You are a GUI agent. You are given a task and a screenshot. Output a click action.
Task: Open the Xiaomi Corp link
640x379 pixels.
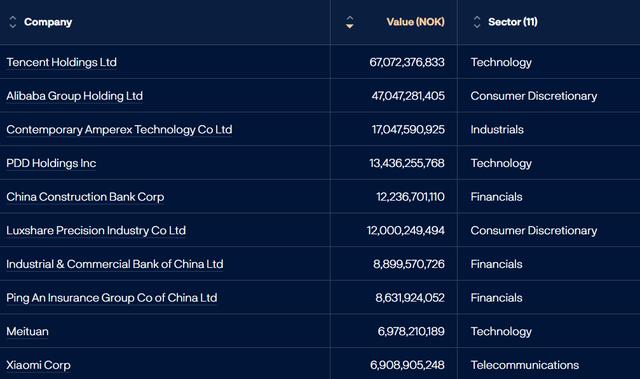(x=38, y=365)
